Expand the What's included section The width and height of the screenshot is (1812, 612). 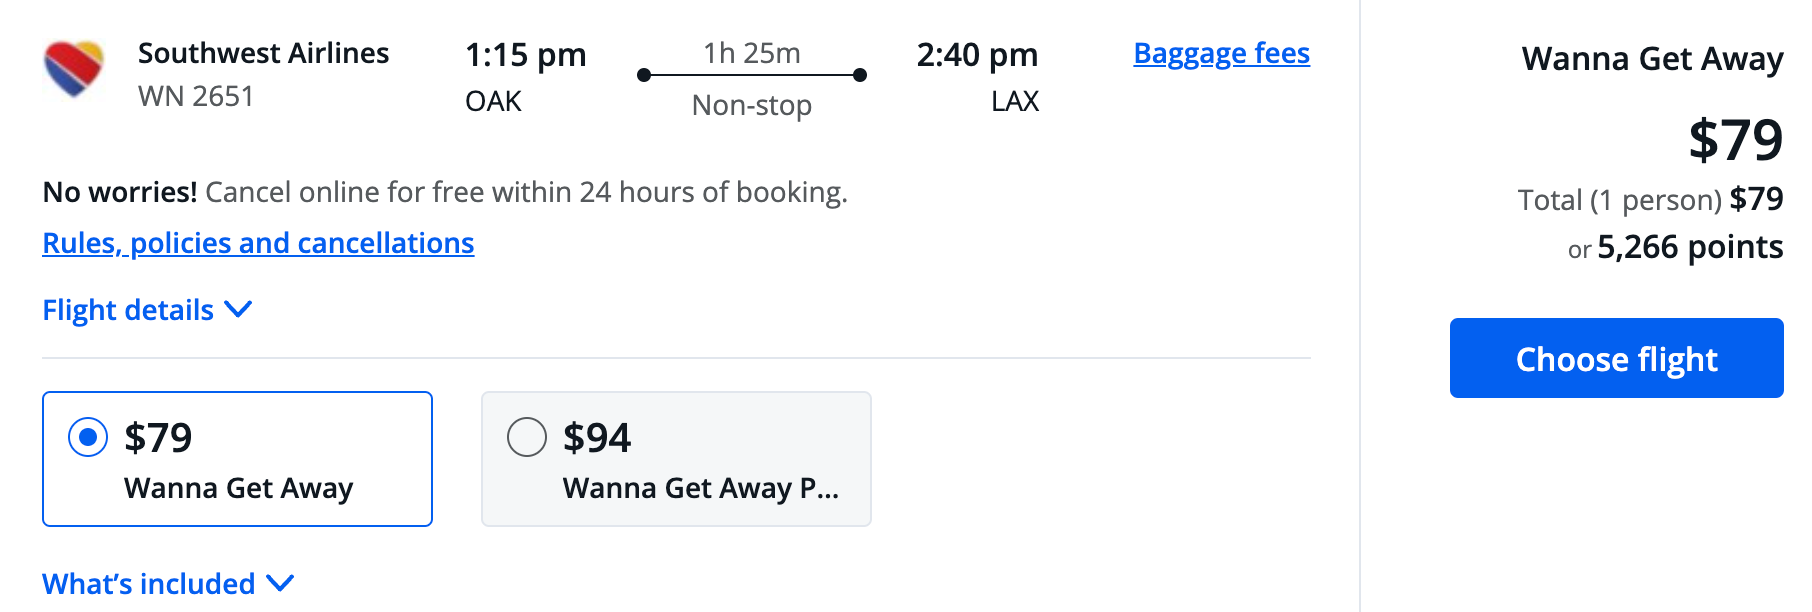tap(149, 583)
